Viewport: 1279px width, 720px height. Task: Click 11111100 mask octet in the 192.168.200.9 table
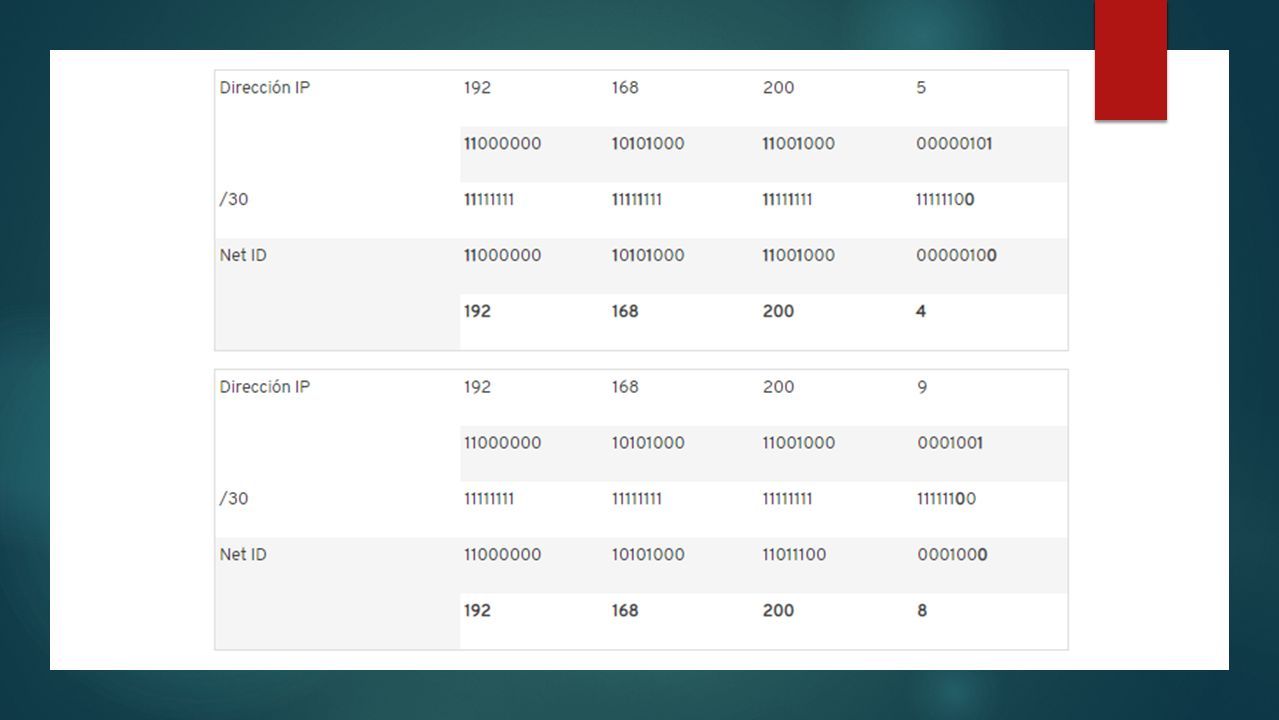[946, 499]
